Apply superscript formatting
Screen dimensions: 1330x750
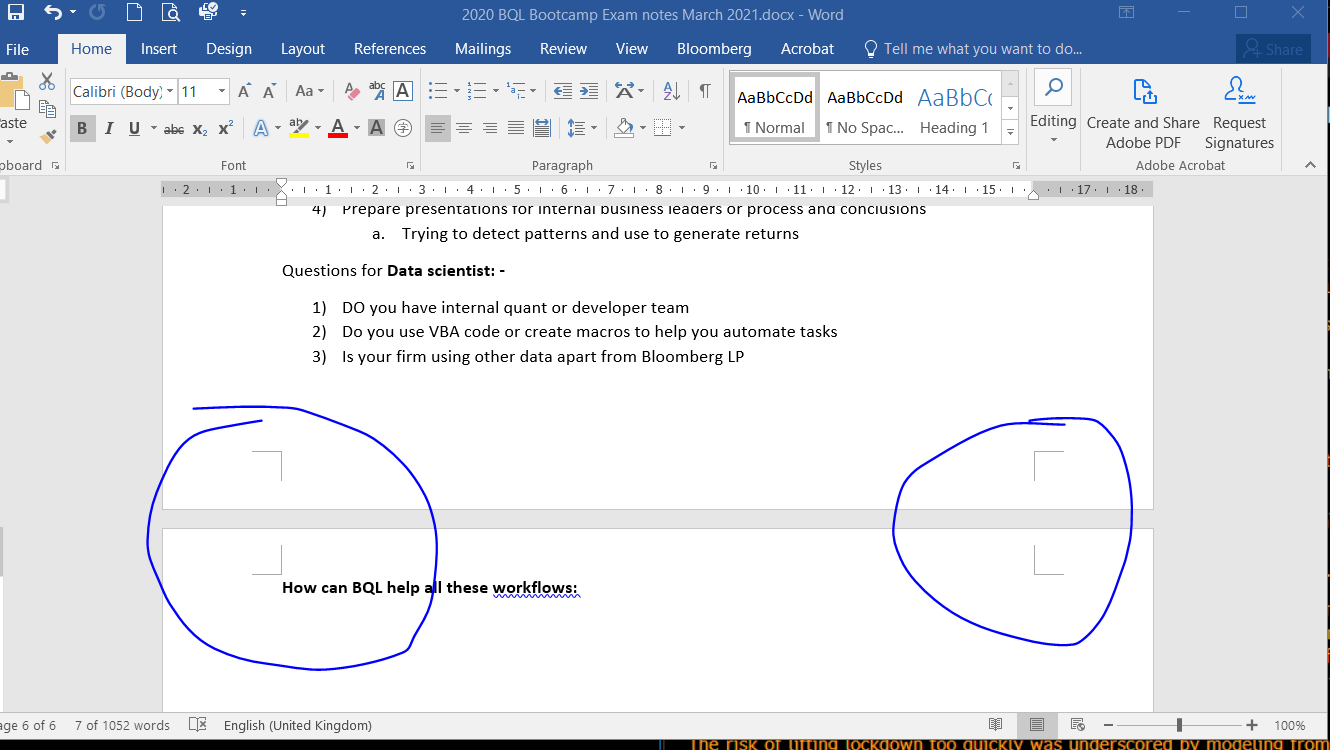click(225, 128)
